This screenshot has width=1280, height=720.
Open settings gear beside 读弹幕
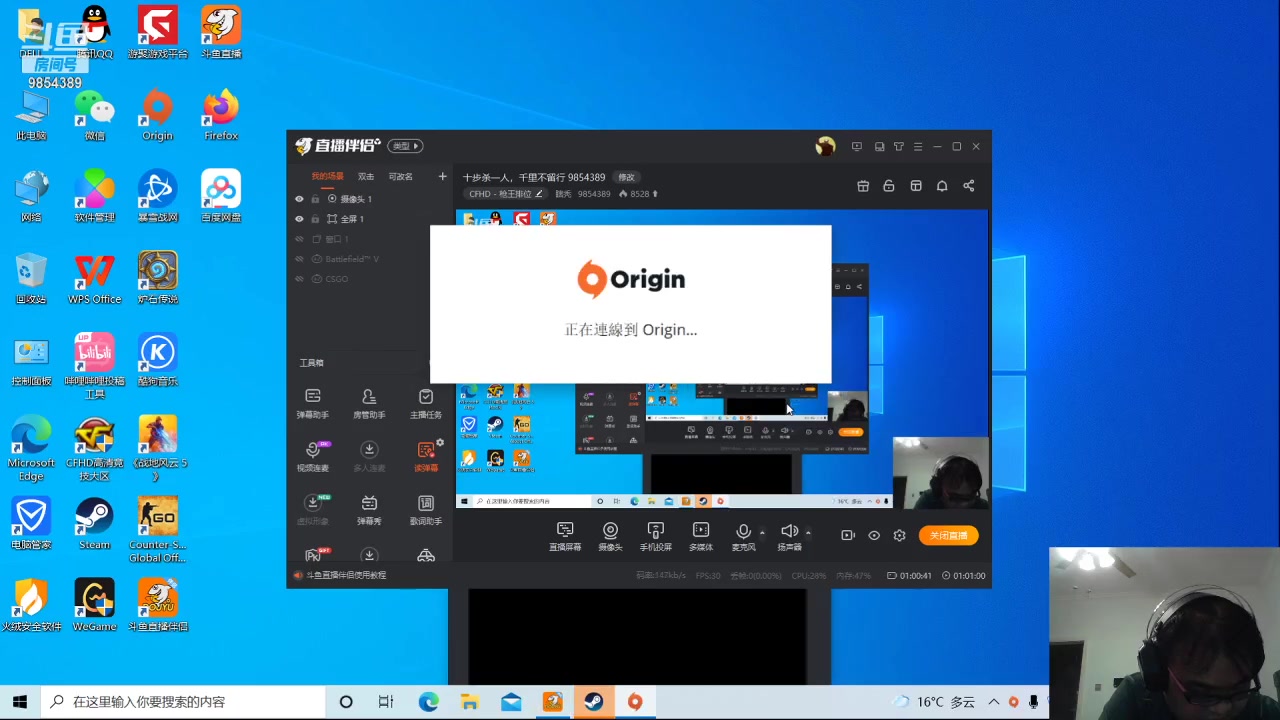click(x=440, y=442)
